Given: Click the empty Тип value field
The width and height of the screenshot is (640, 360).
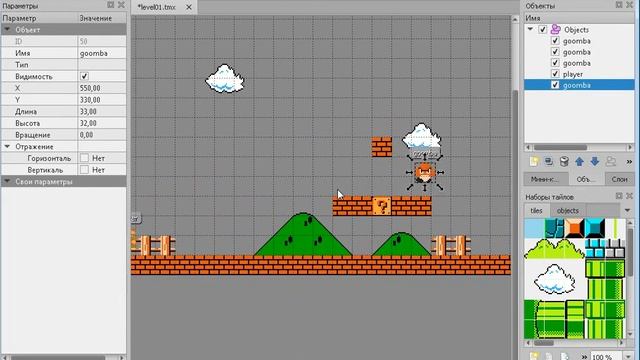Looking at the screenshot, I should 102,64.
